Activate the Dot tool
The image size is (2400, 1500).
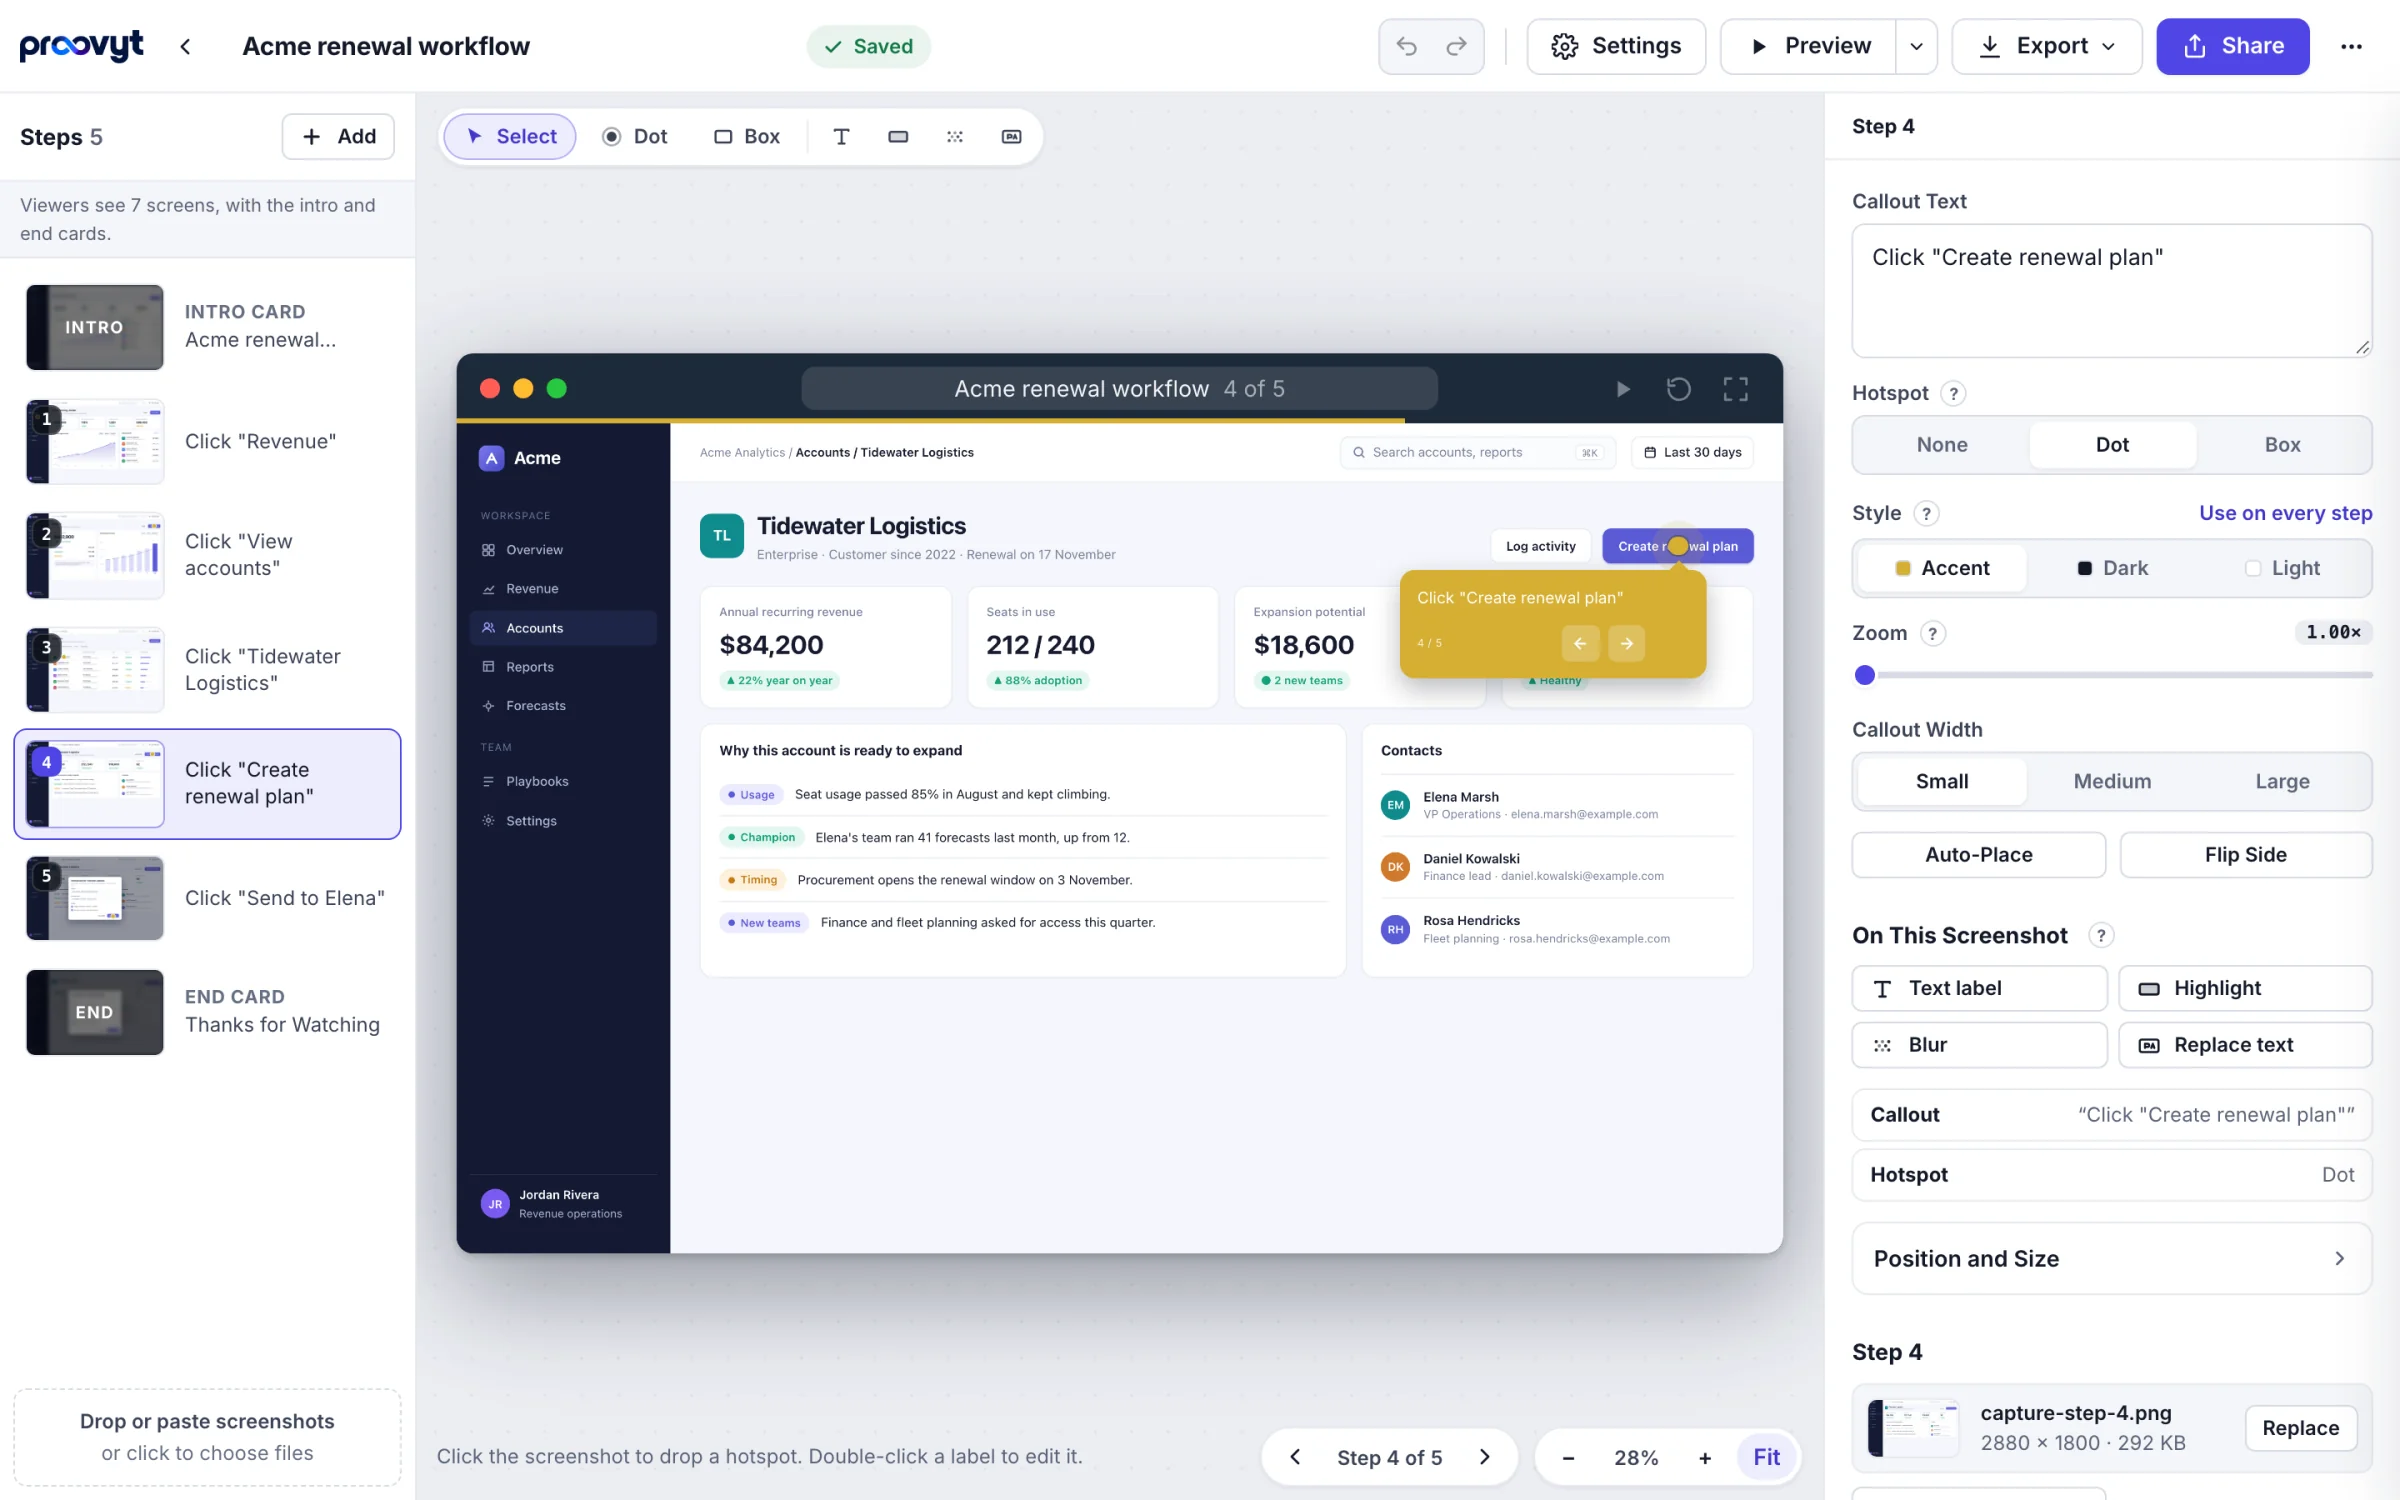(x=635, y=136)
